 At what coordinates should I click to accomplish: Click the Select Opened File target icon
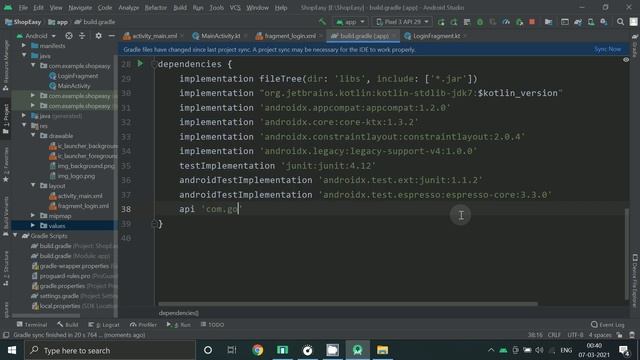click(x=69, y=36)
